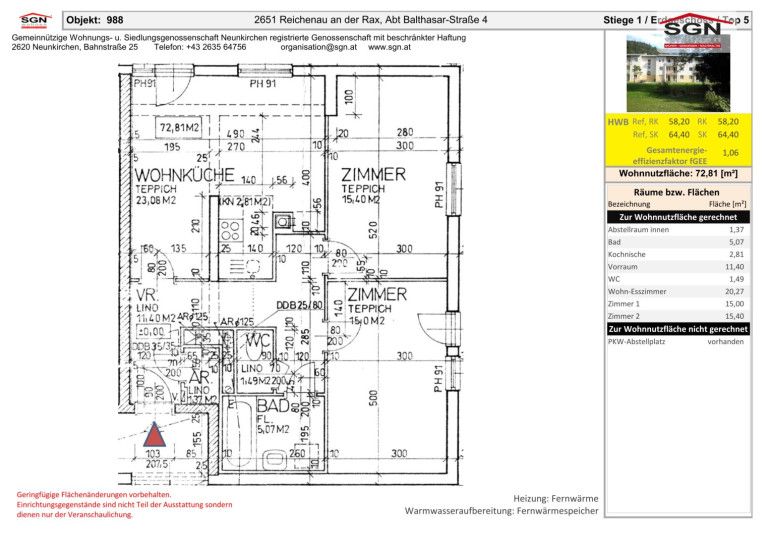Select the 'Zur Wohnnutzfläche nicht gerechnet' header bar
This screenshot has width=770, height=545.
677,328
